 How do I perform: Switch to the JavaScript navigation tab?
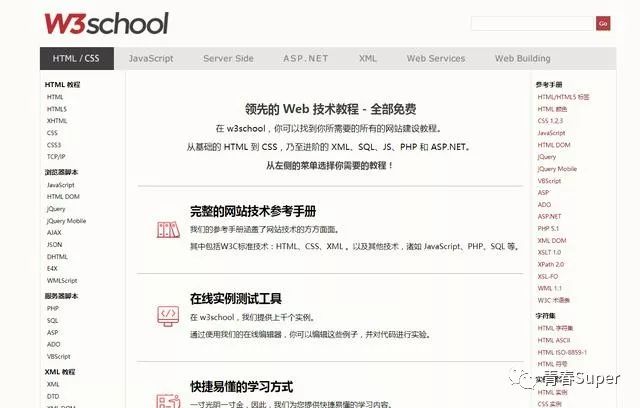click(151, 58)
